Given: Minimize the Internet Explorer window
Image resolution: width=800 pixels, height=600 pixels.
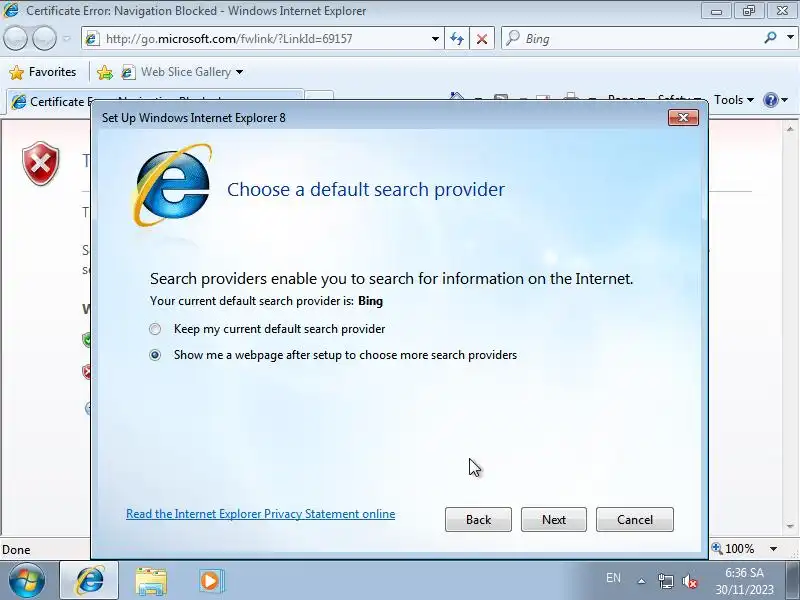Looking at the screenshot, I should point(716,11).
